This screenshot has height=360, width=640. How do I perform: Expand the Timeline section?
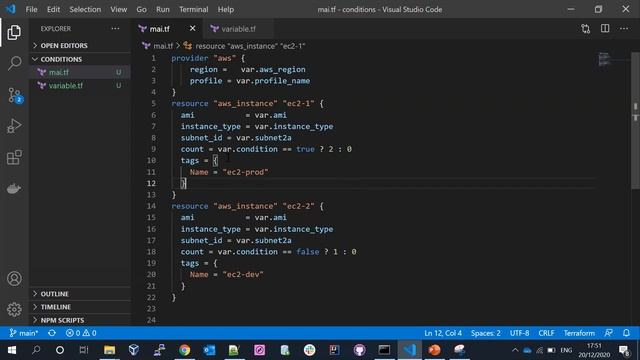[x=80, y=307]
